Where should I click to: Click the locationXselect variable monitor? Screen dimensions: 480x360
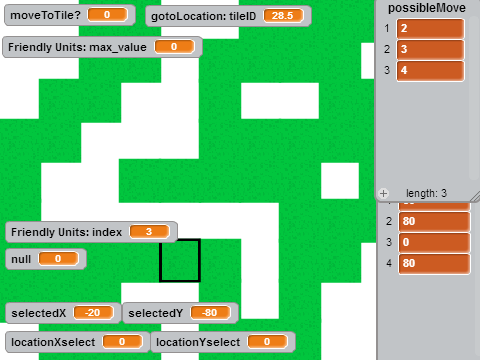pos(77,342)
